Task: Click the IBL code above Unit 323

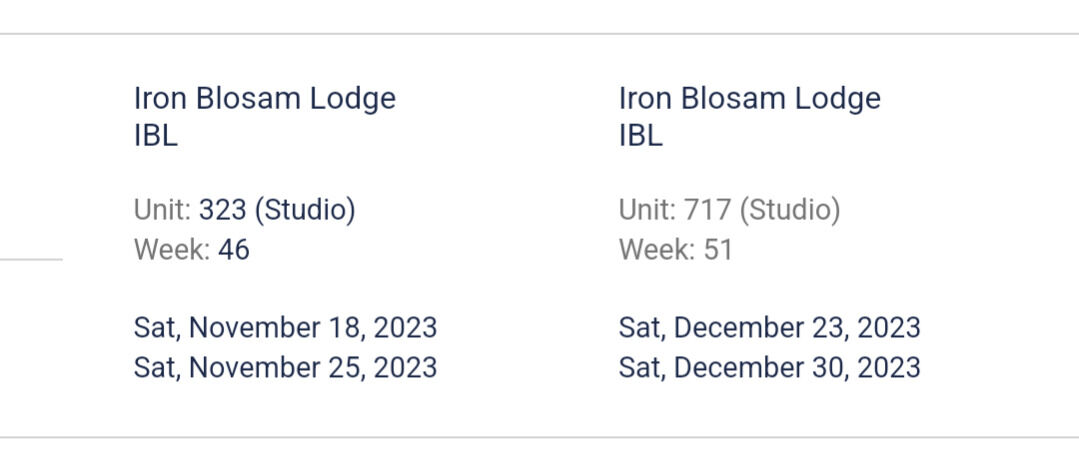Action: (x=156, y=136)
